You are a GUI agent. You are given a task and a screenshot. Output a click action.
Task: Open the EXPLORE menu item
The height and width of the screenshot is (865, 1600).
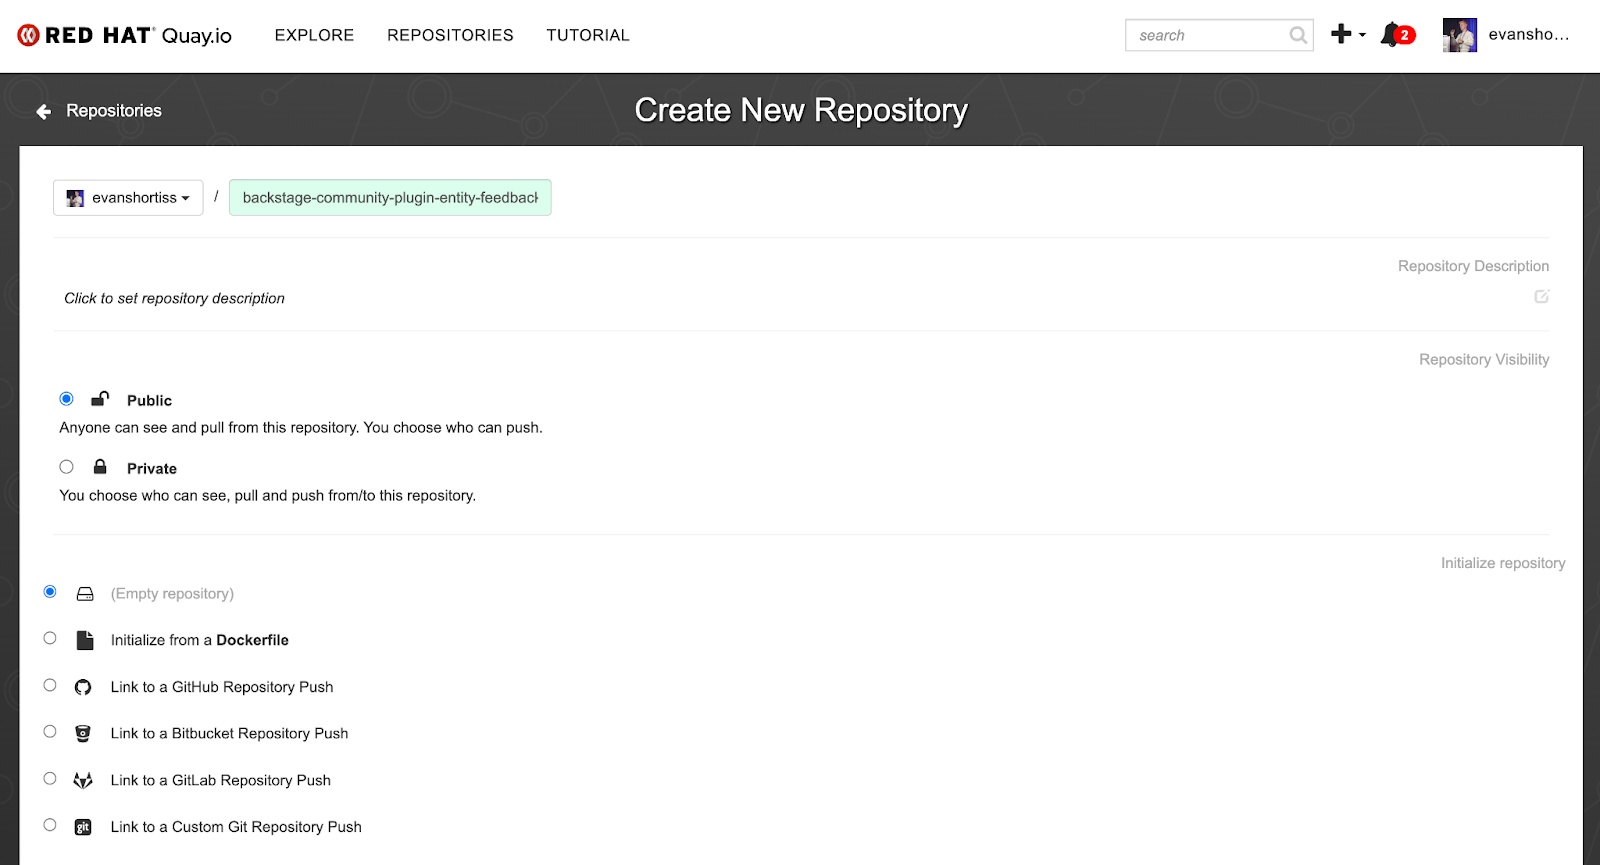[314, 35]
